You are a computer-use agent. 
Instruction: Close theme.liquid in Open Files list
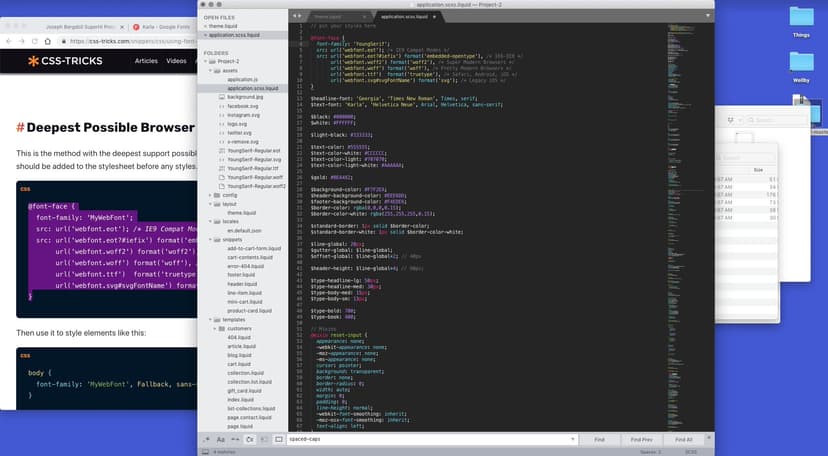(205, 26)
